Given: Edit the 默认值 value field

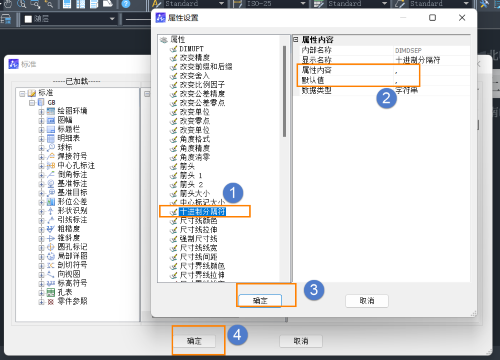Looking at the screenshot, I should [x=432, y=80].
